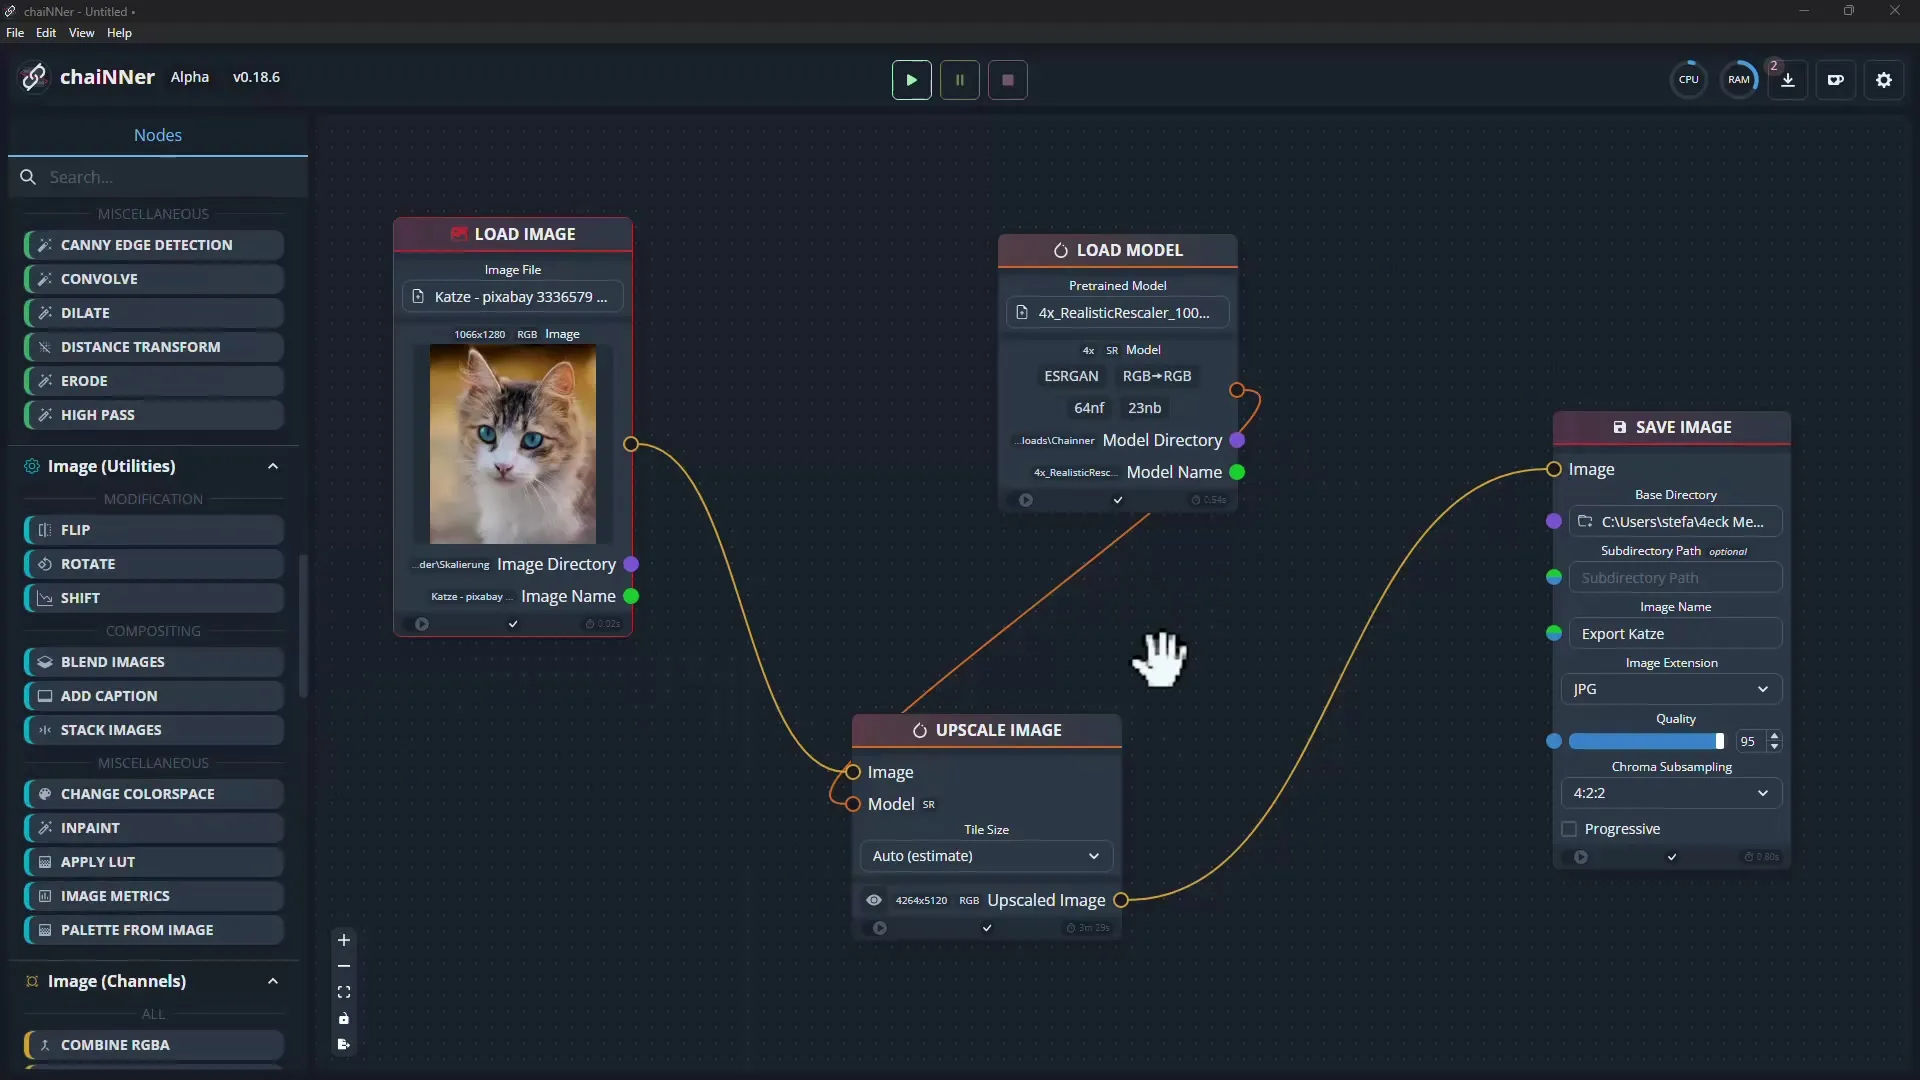Click the Run/Play button to execute chain
The width and height of the screenshot is (1920, 1080).
point(911,79)
